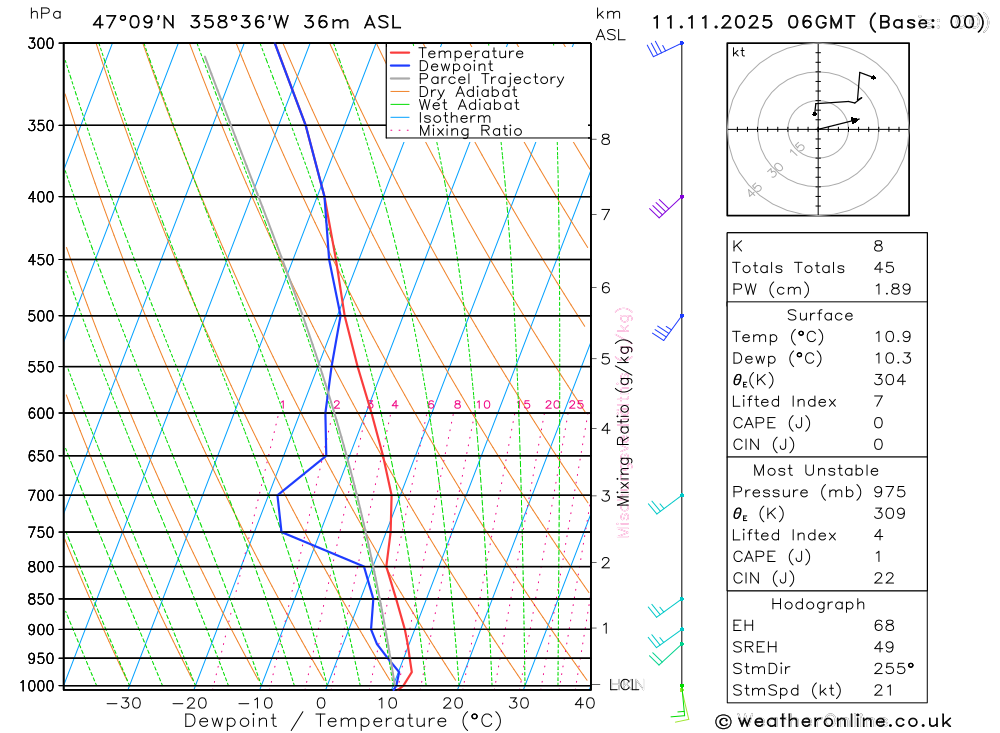Click the blue Dewpoint legend line
Viewport: 1000px width, 733px height.
tap(399, 66)
